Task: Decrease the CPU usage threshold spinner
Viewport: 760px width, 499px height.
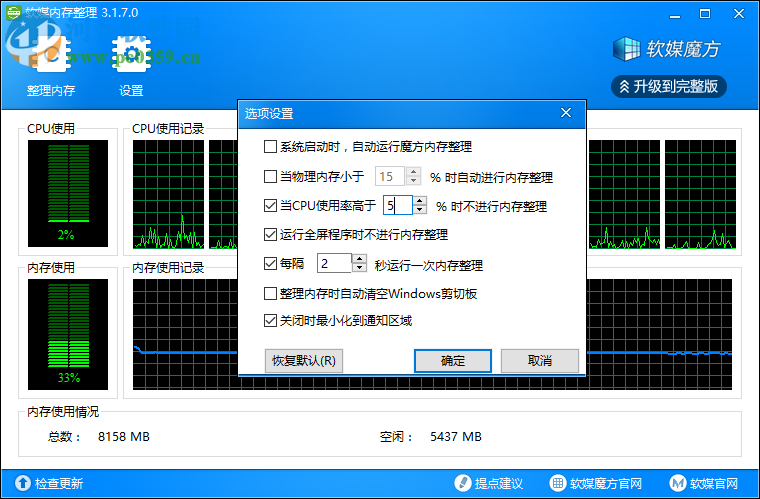Action: [420, 210]
